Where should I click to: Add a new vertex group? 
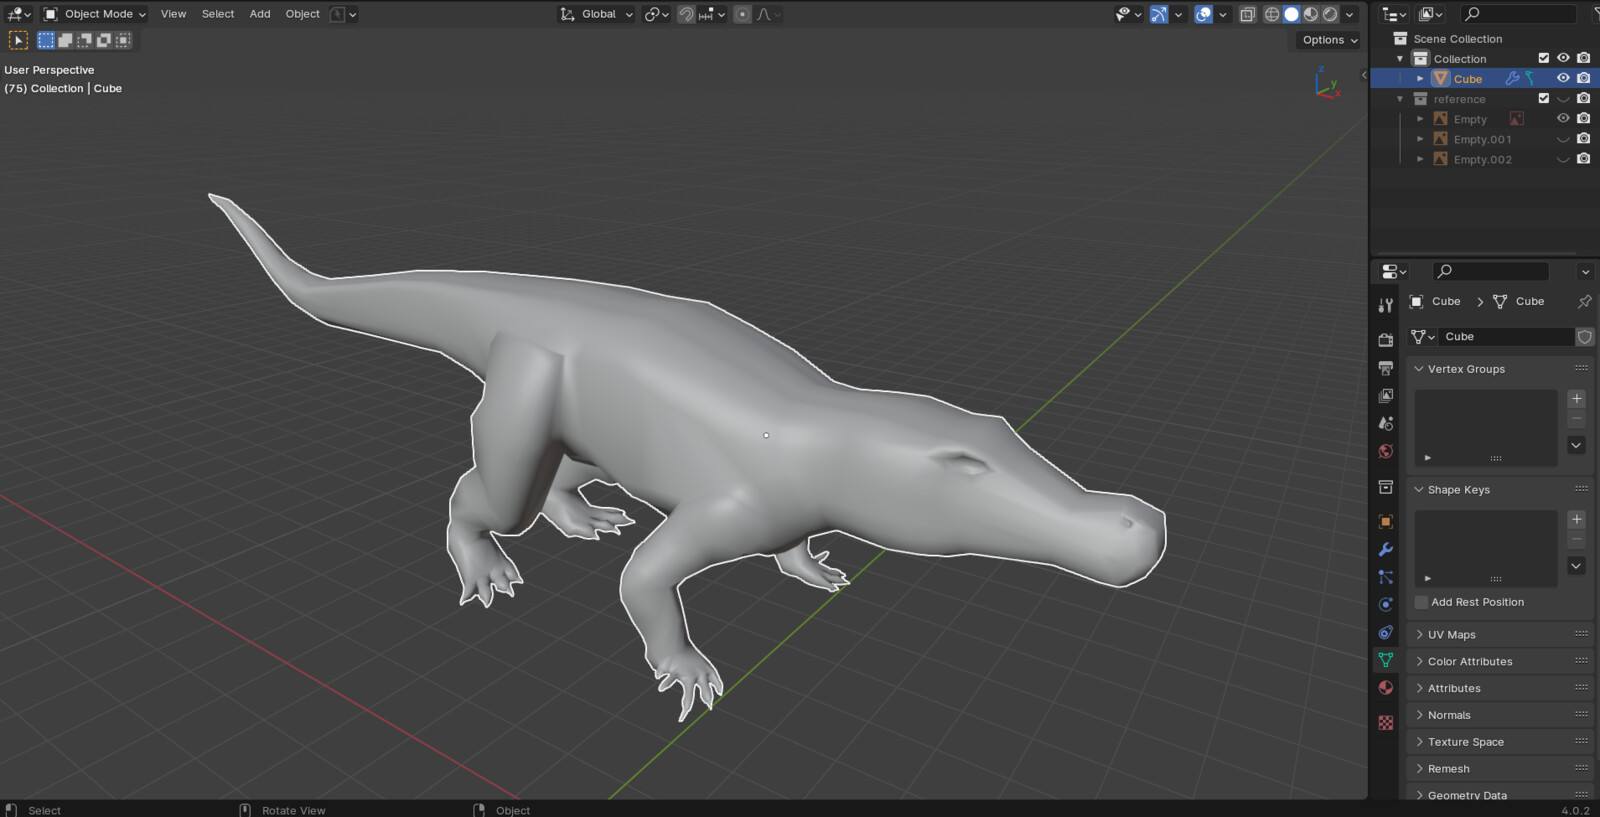click(1576, 398)
